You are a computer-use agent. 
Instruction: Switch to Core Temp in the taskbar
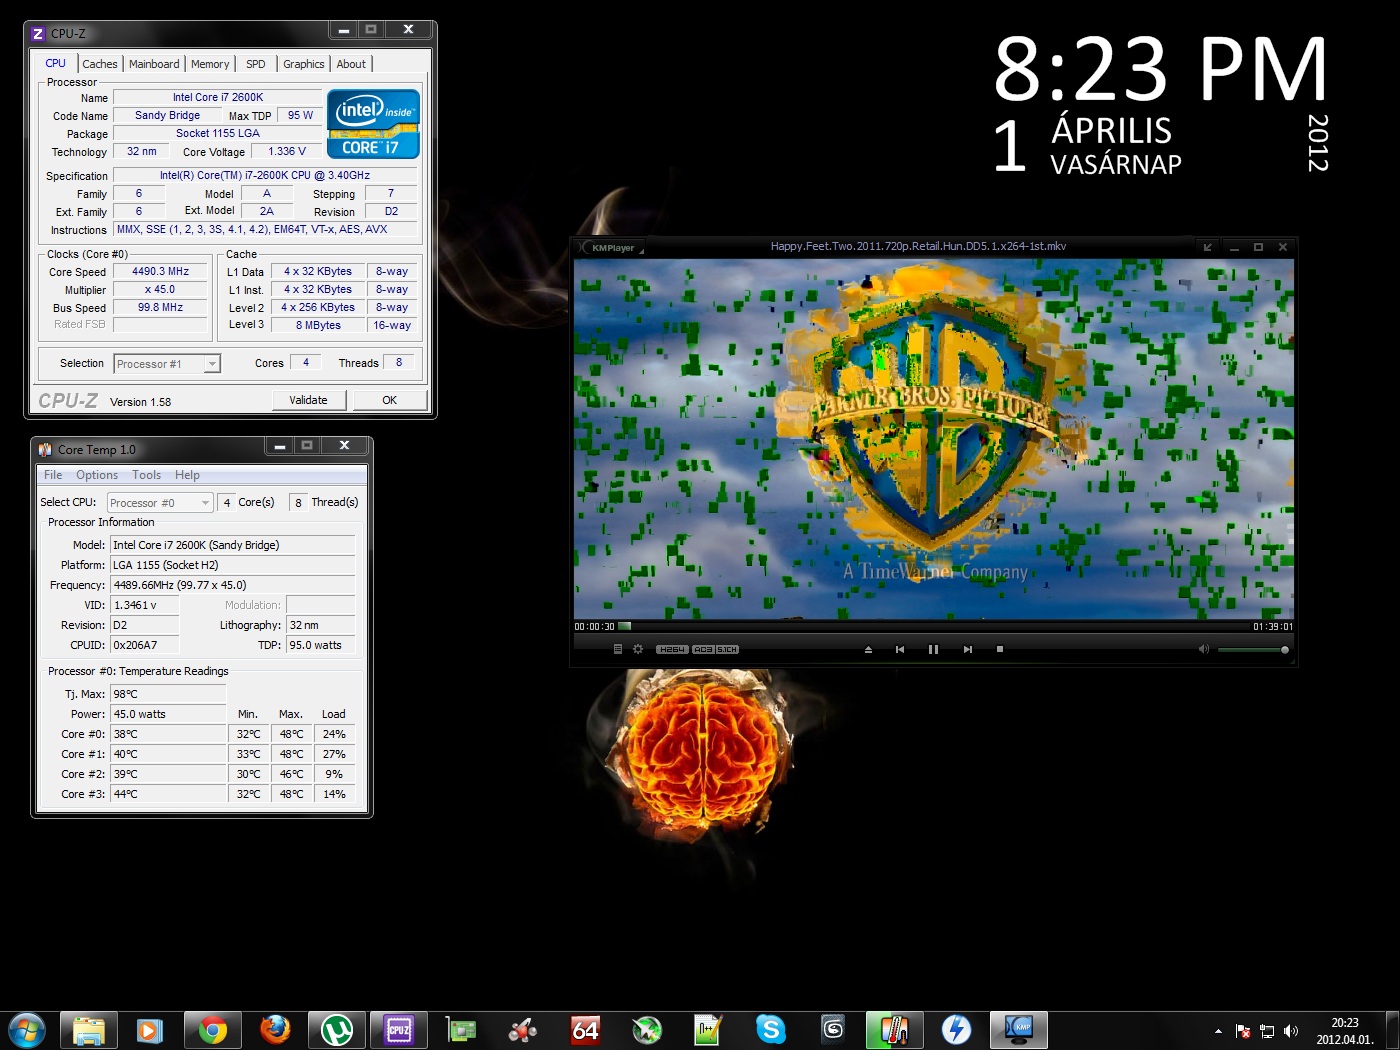[x=895, y=1030]
